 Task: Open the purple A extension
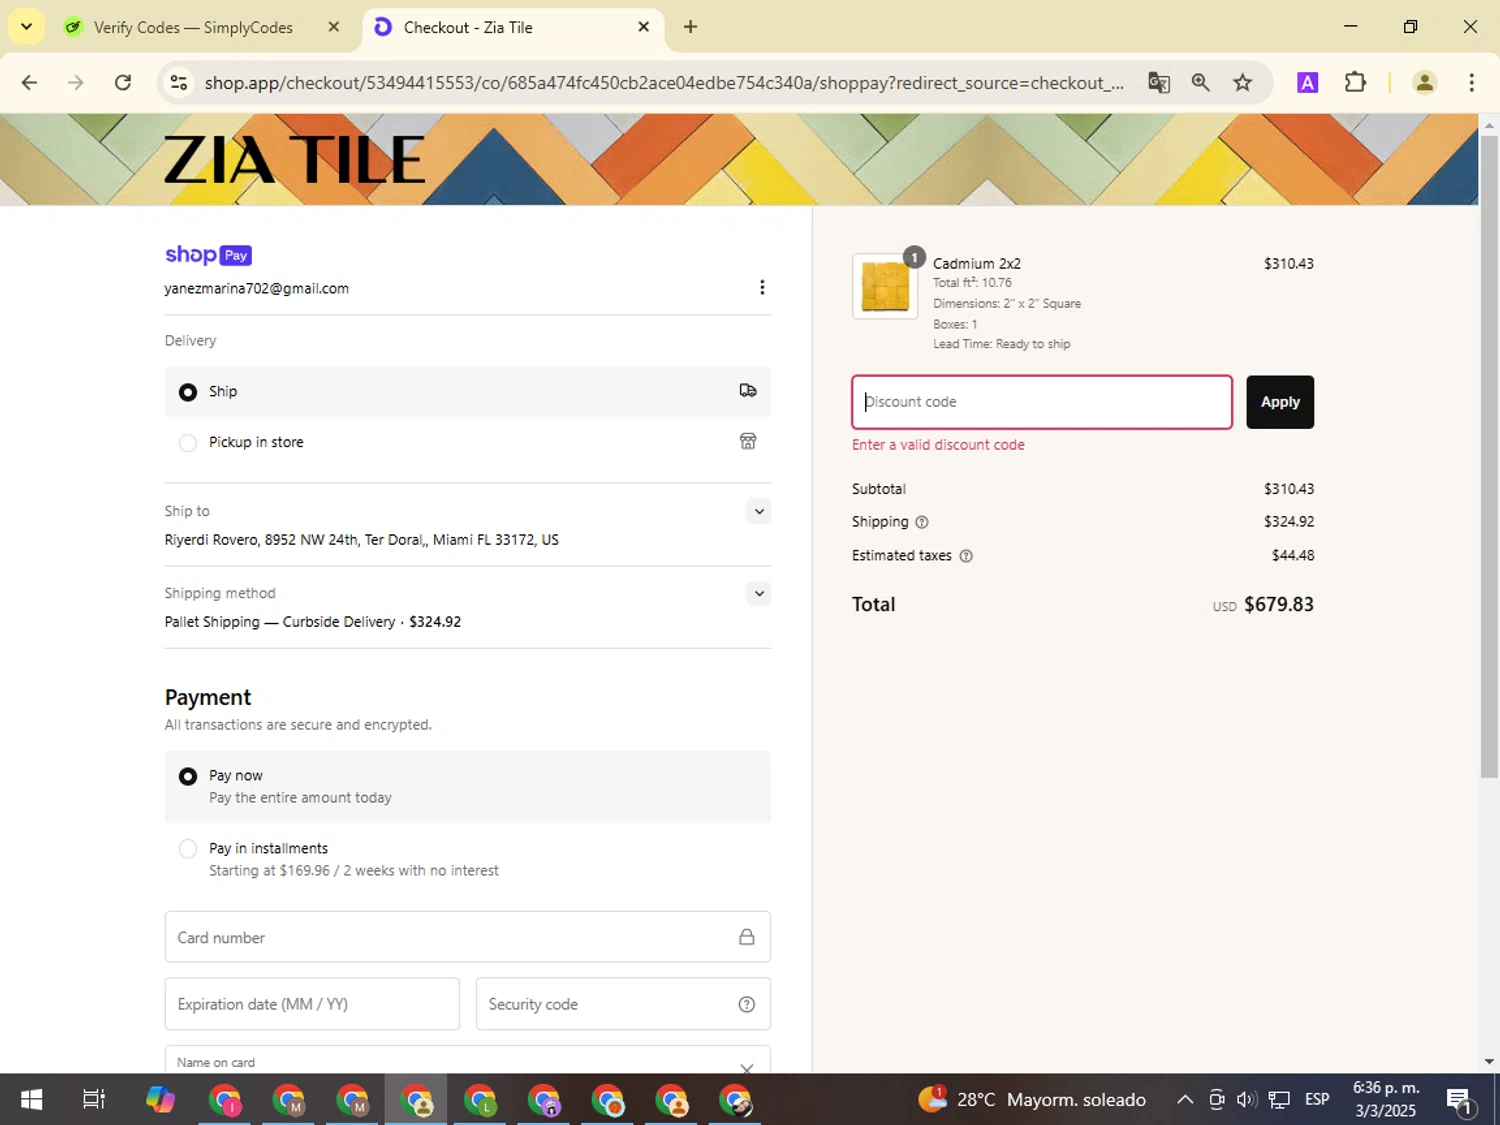[1307, 83]
